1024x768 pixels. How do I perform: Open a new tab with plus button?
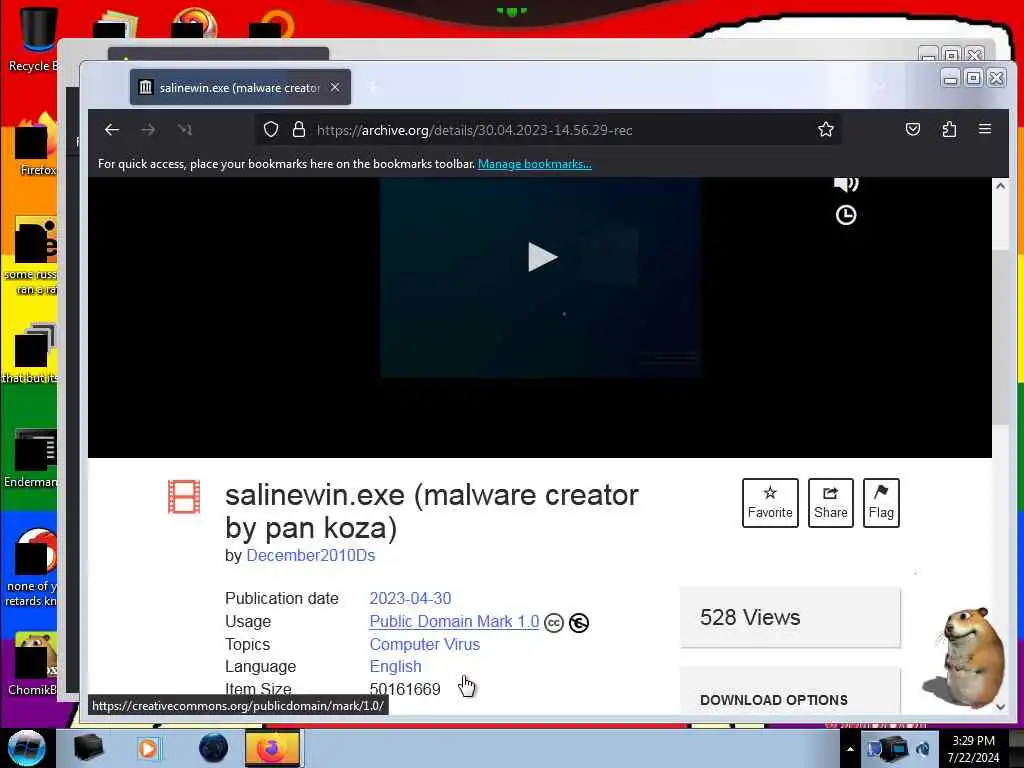click(374, 88)
